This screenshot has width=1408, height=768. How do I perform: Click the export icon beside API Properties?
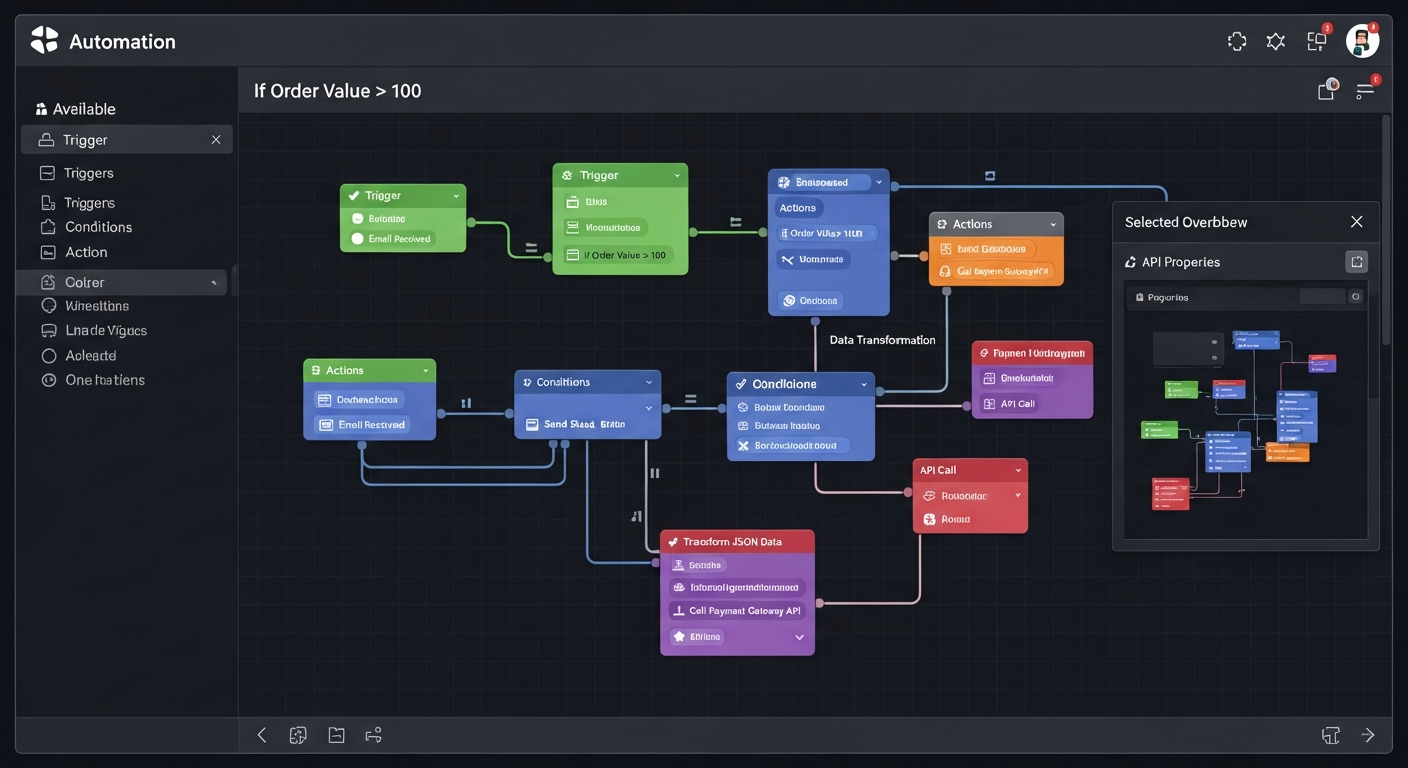1356,262
